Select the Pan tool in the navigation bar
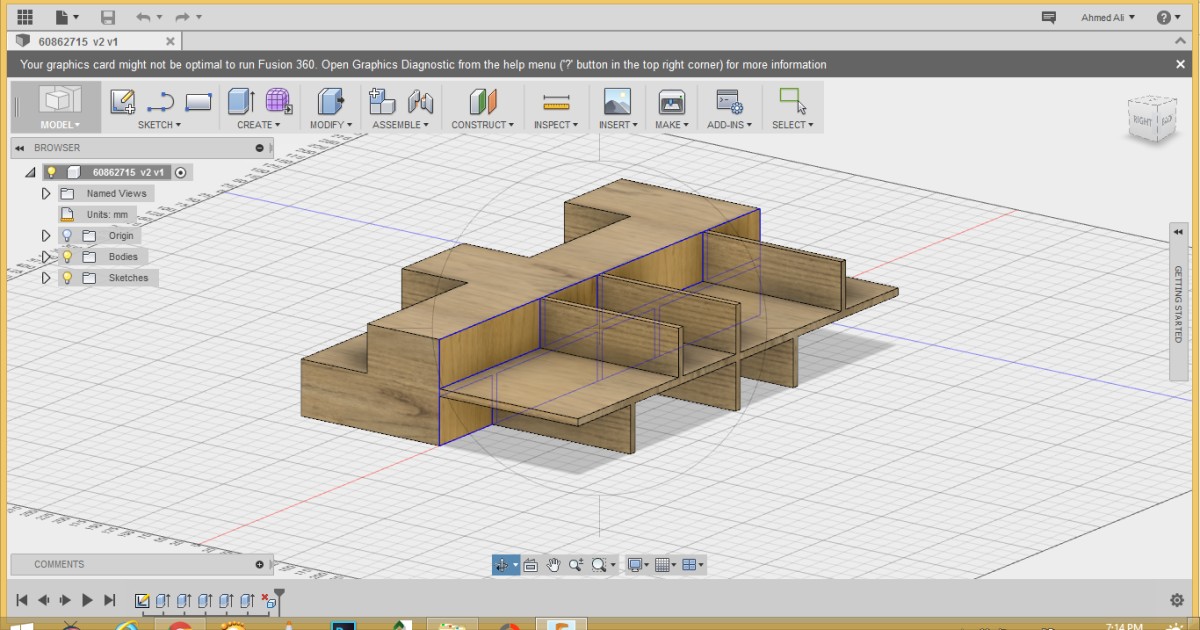 [553, 564]
